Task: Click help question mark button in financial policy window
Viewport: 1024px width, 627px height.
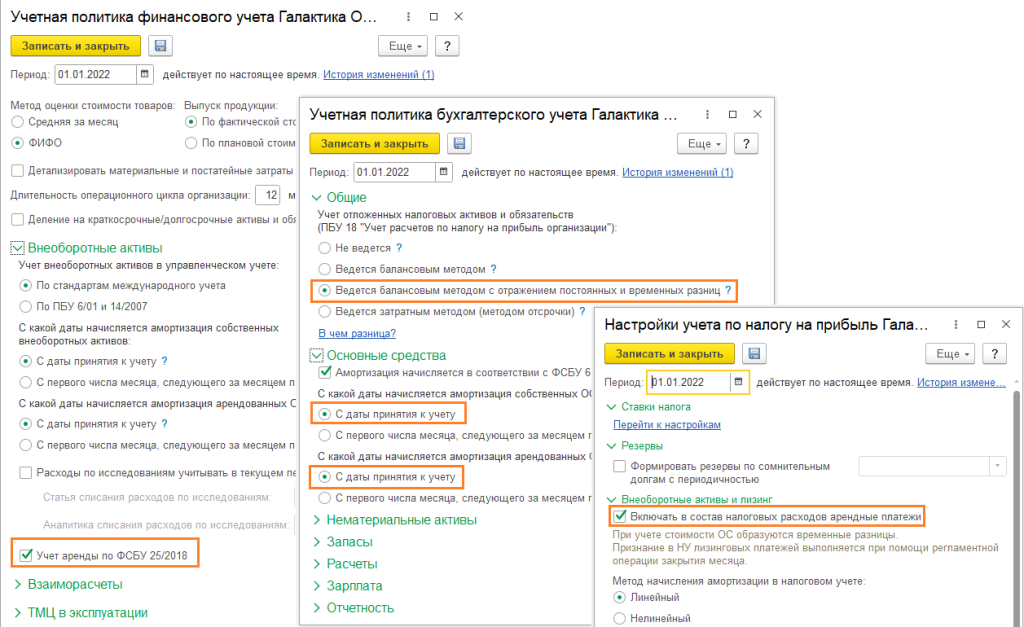Action: coord(446,46)
